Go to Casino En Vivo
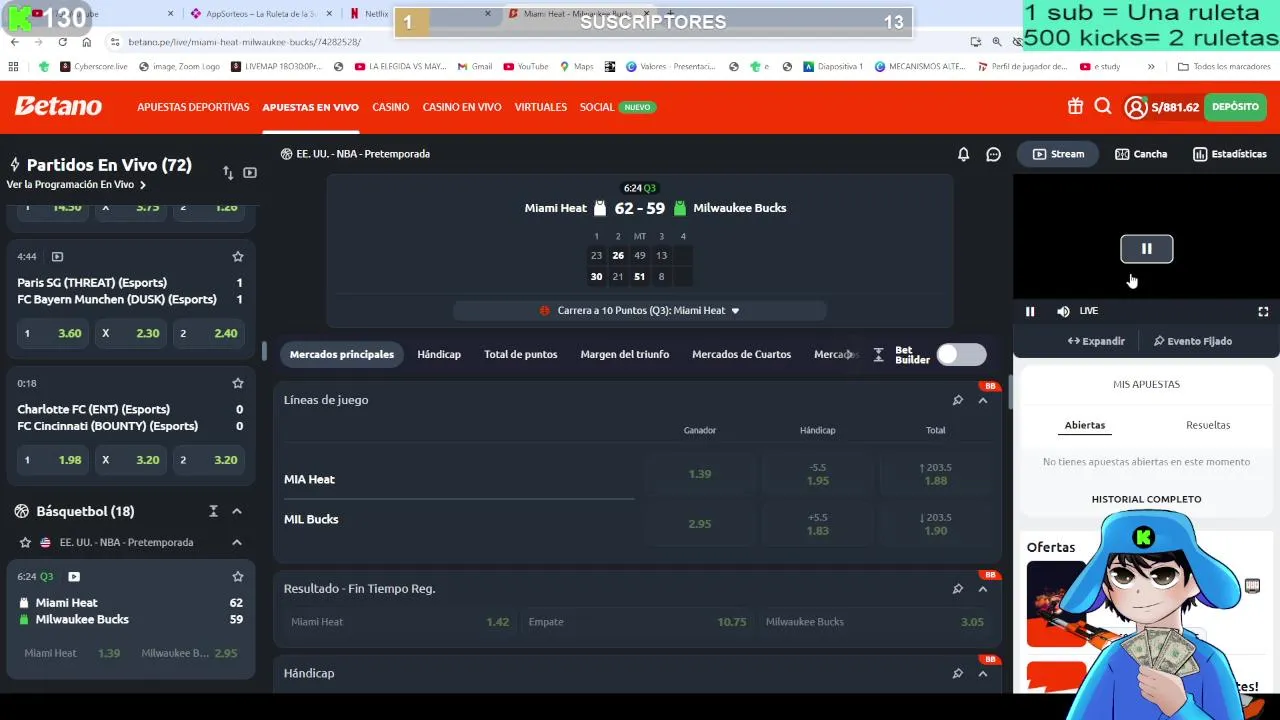Image resolution: width=1280 pixels, height=720 pixels. [x=462, y=107]
